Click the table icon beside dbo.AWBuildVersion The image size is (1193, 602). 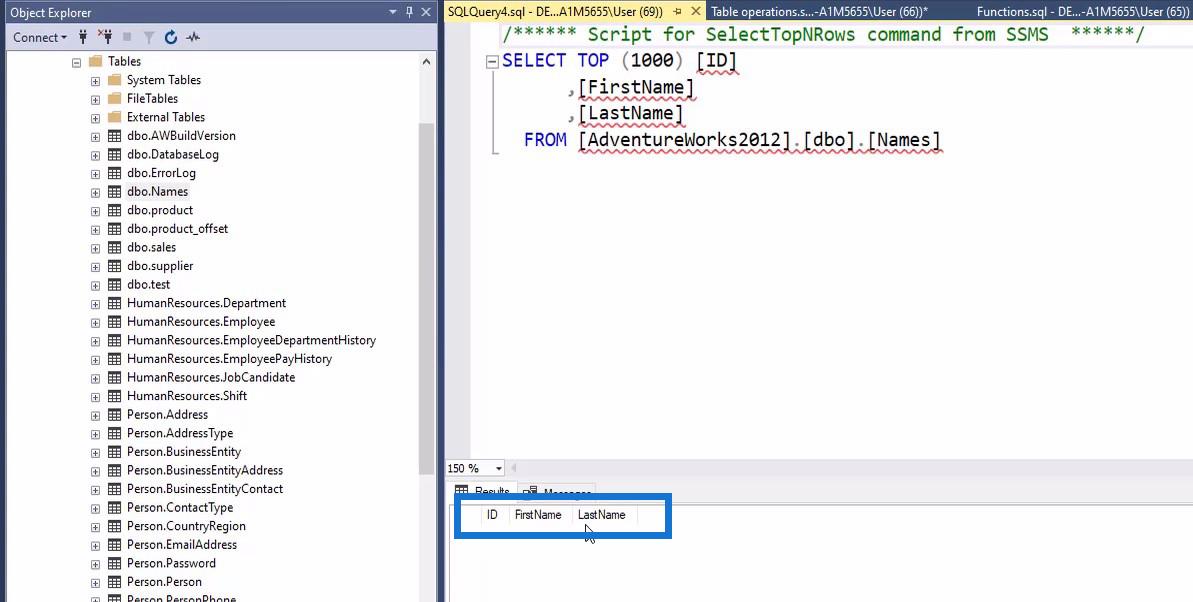tap(114, 135)
